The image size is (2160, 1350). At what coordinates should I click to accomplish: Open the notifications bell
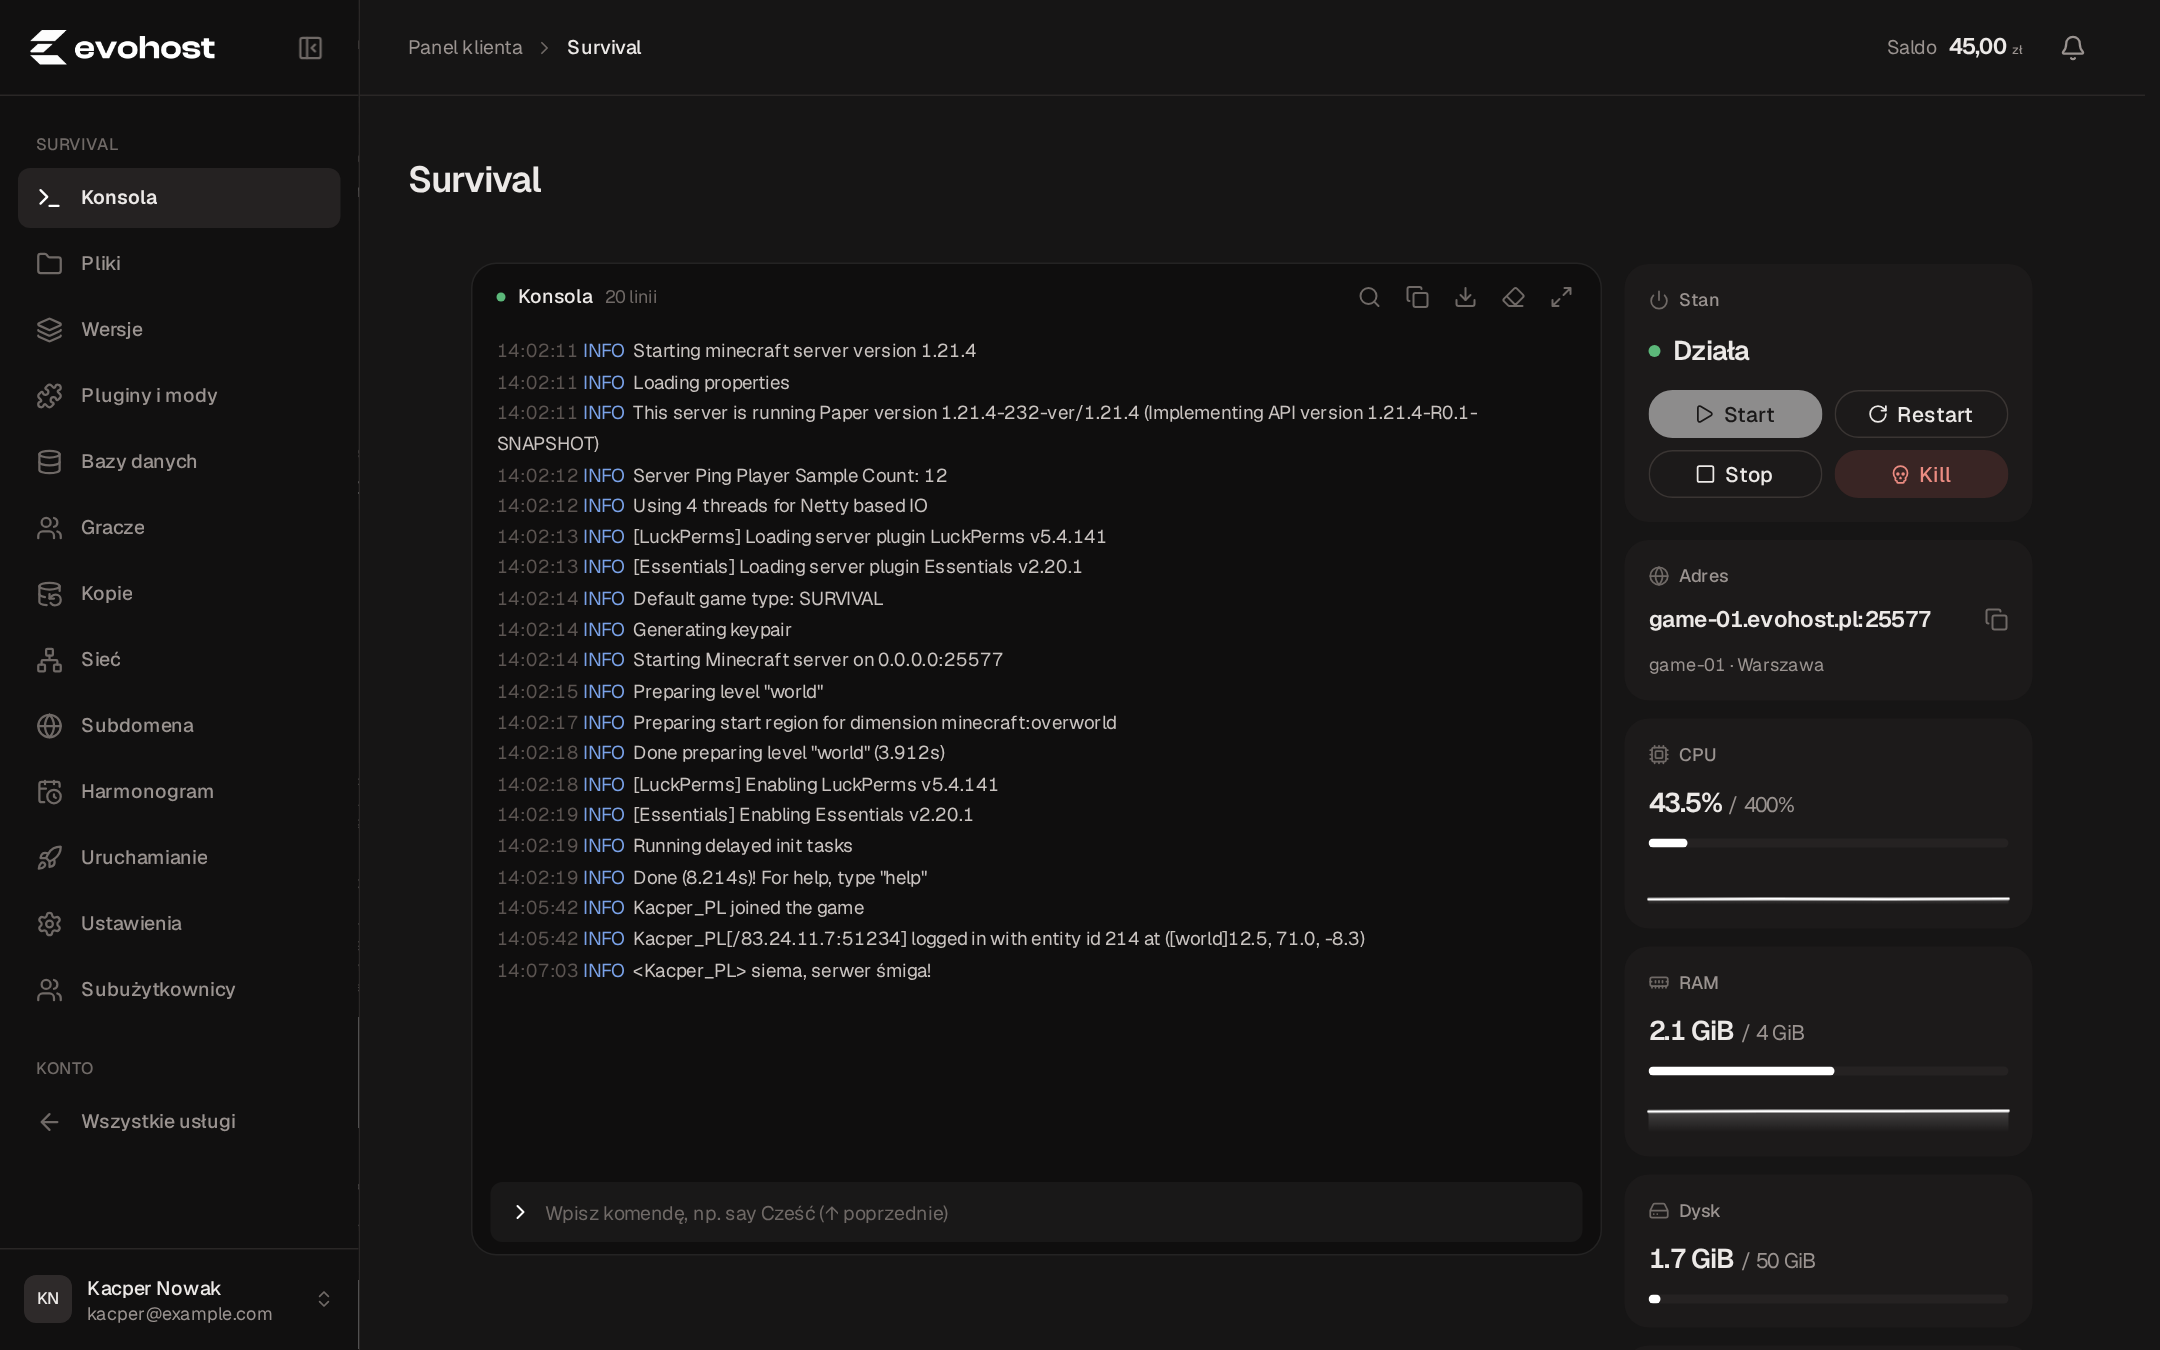click(2073, 48)
